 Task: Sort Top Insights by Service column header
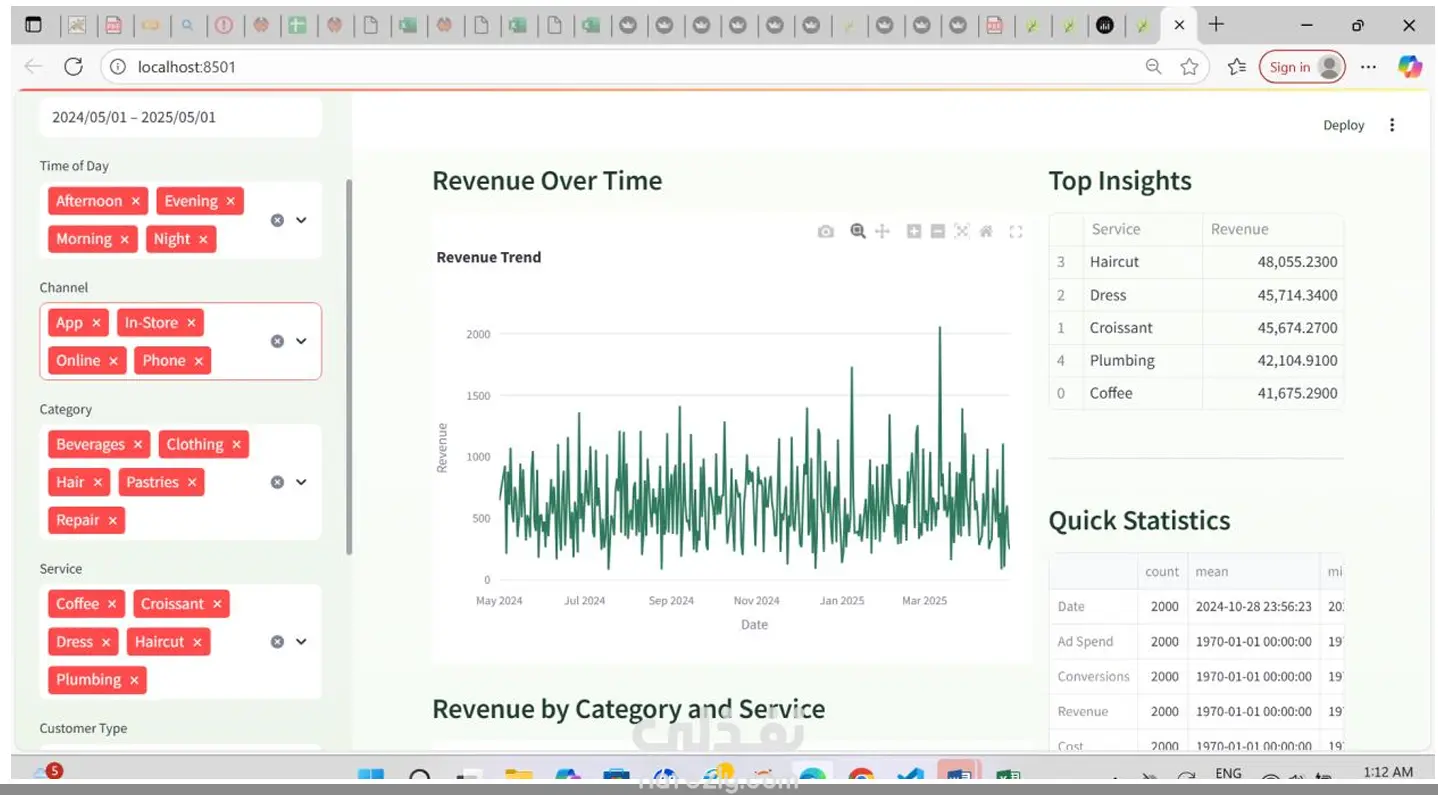click(x=1143, y=229)
